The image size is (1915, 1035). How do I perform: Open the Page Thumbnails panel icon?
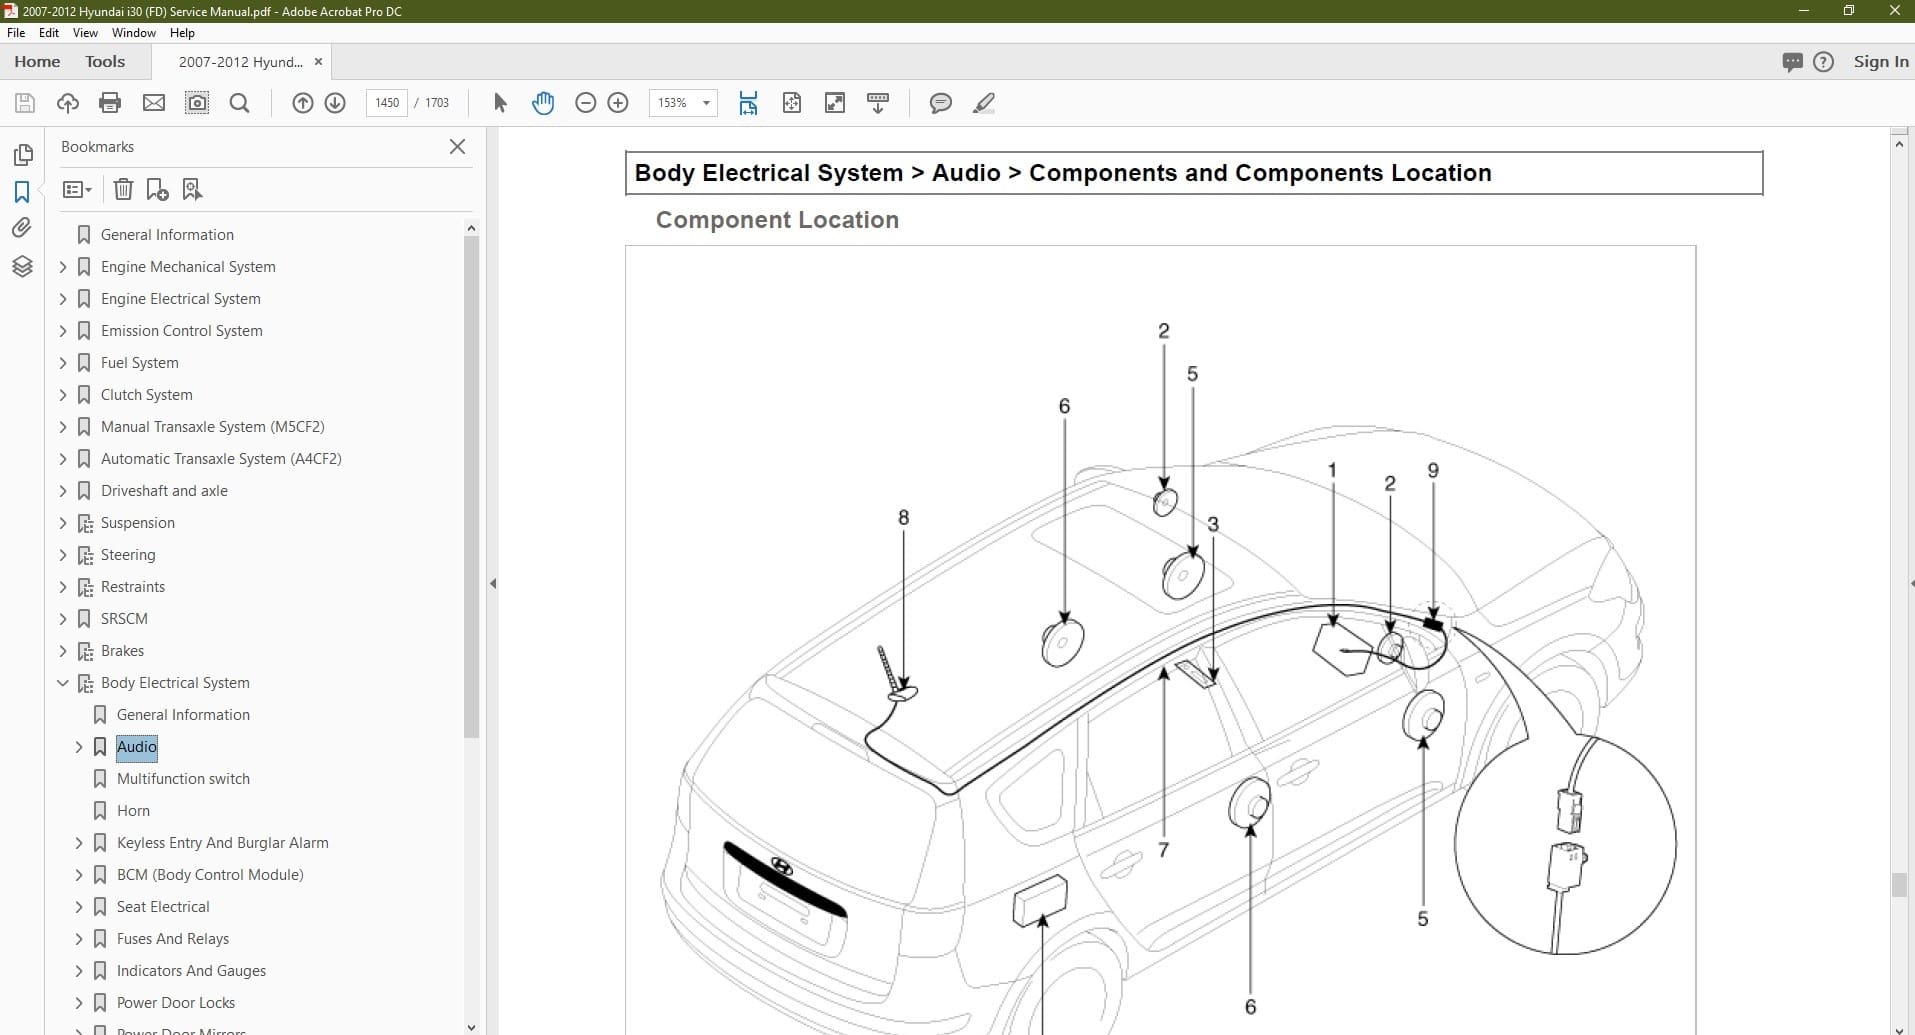[x=22, y=155]
